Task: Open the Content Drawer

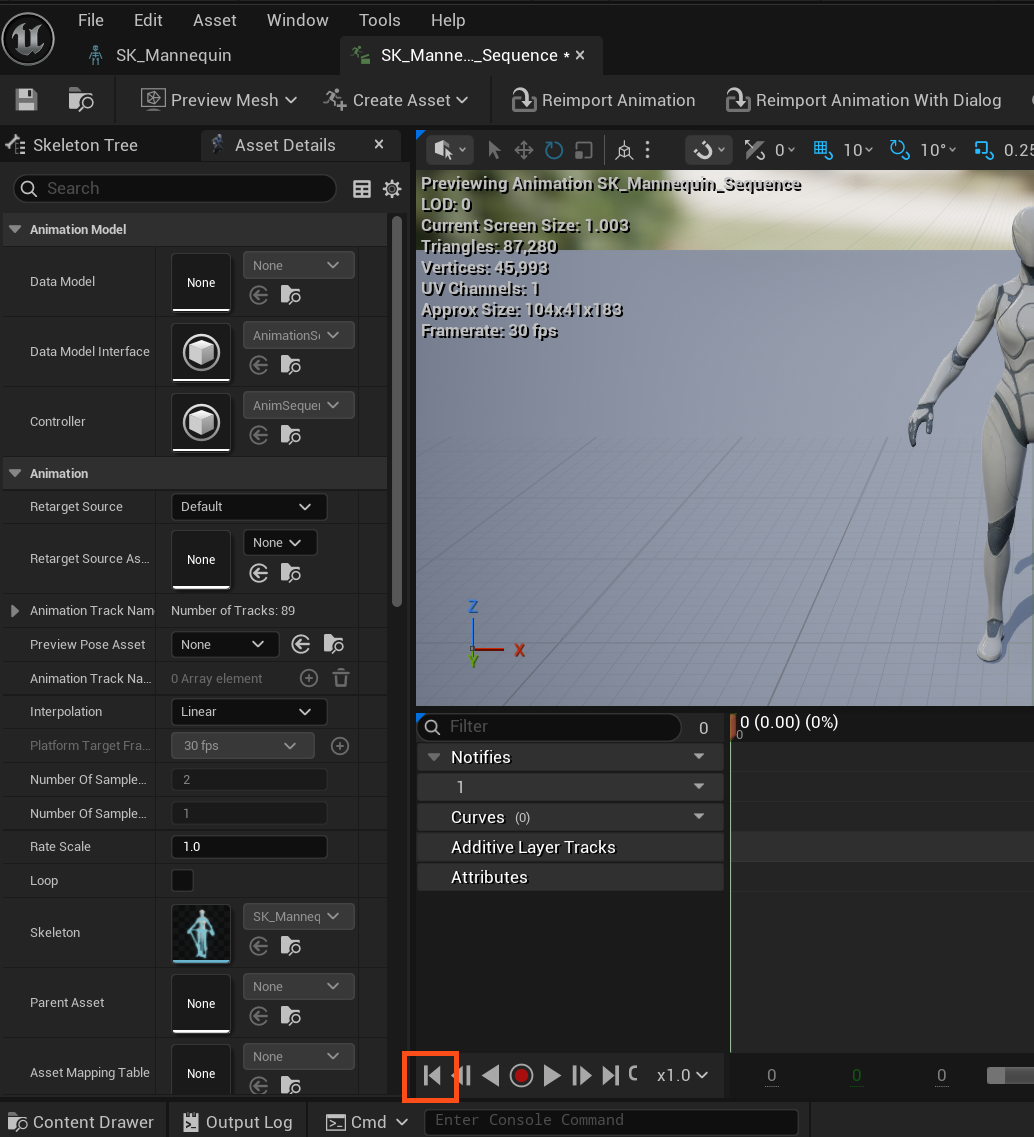Action: [x=81, y=1122]
